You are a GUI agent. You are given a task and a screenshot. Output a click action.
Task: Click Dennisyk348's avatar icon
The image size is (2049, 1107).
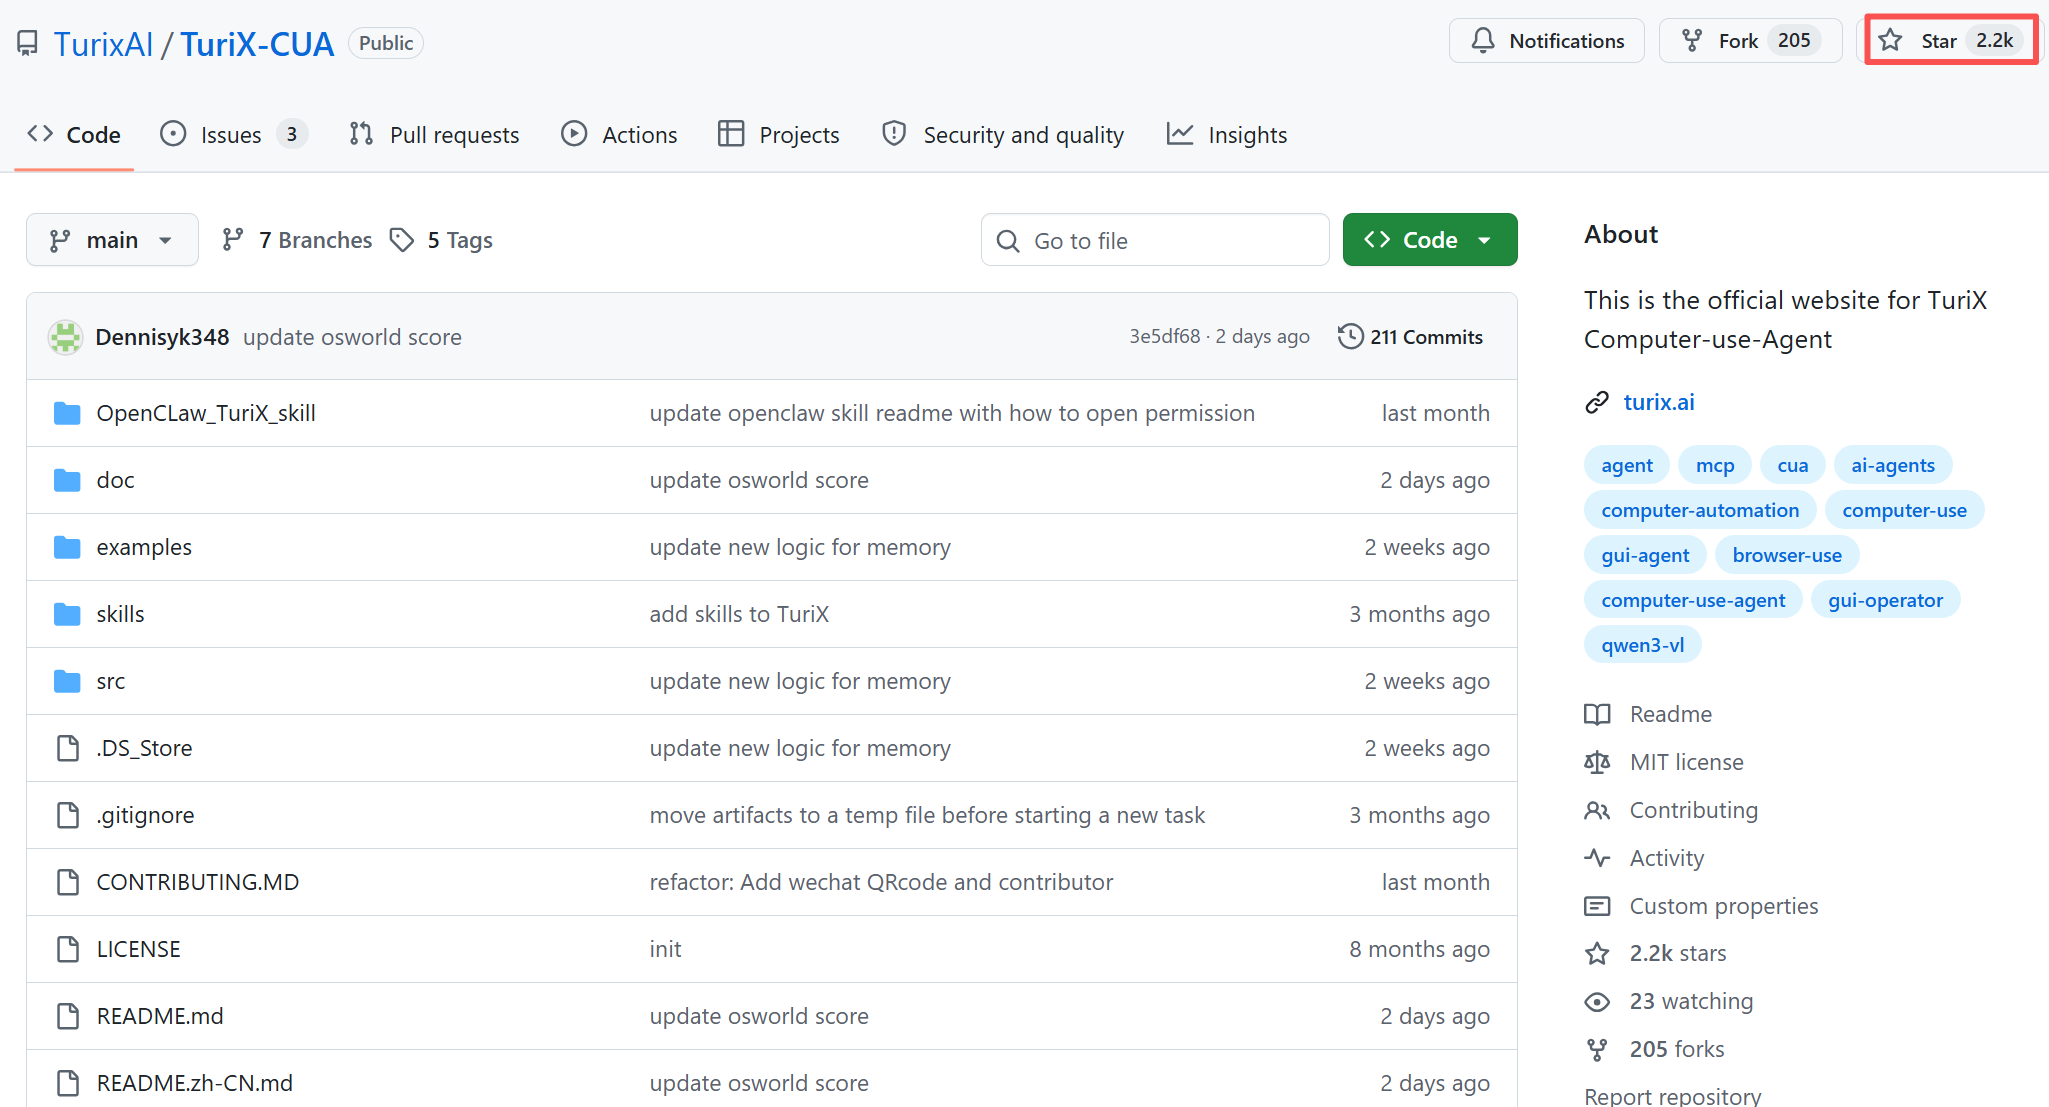pos(66,338)
